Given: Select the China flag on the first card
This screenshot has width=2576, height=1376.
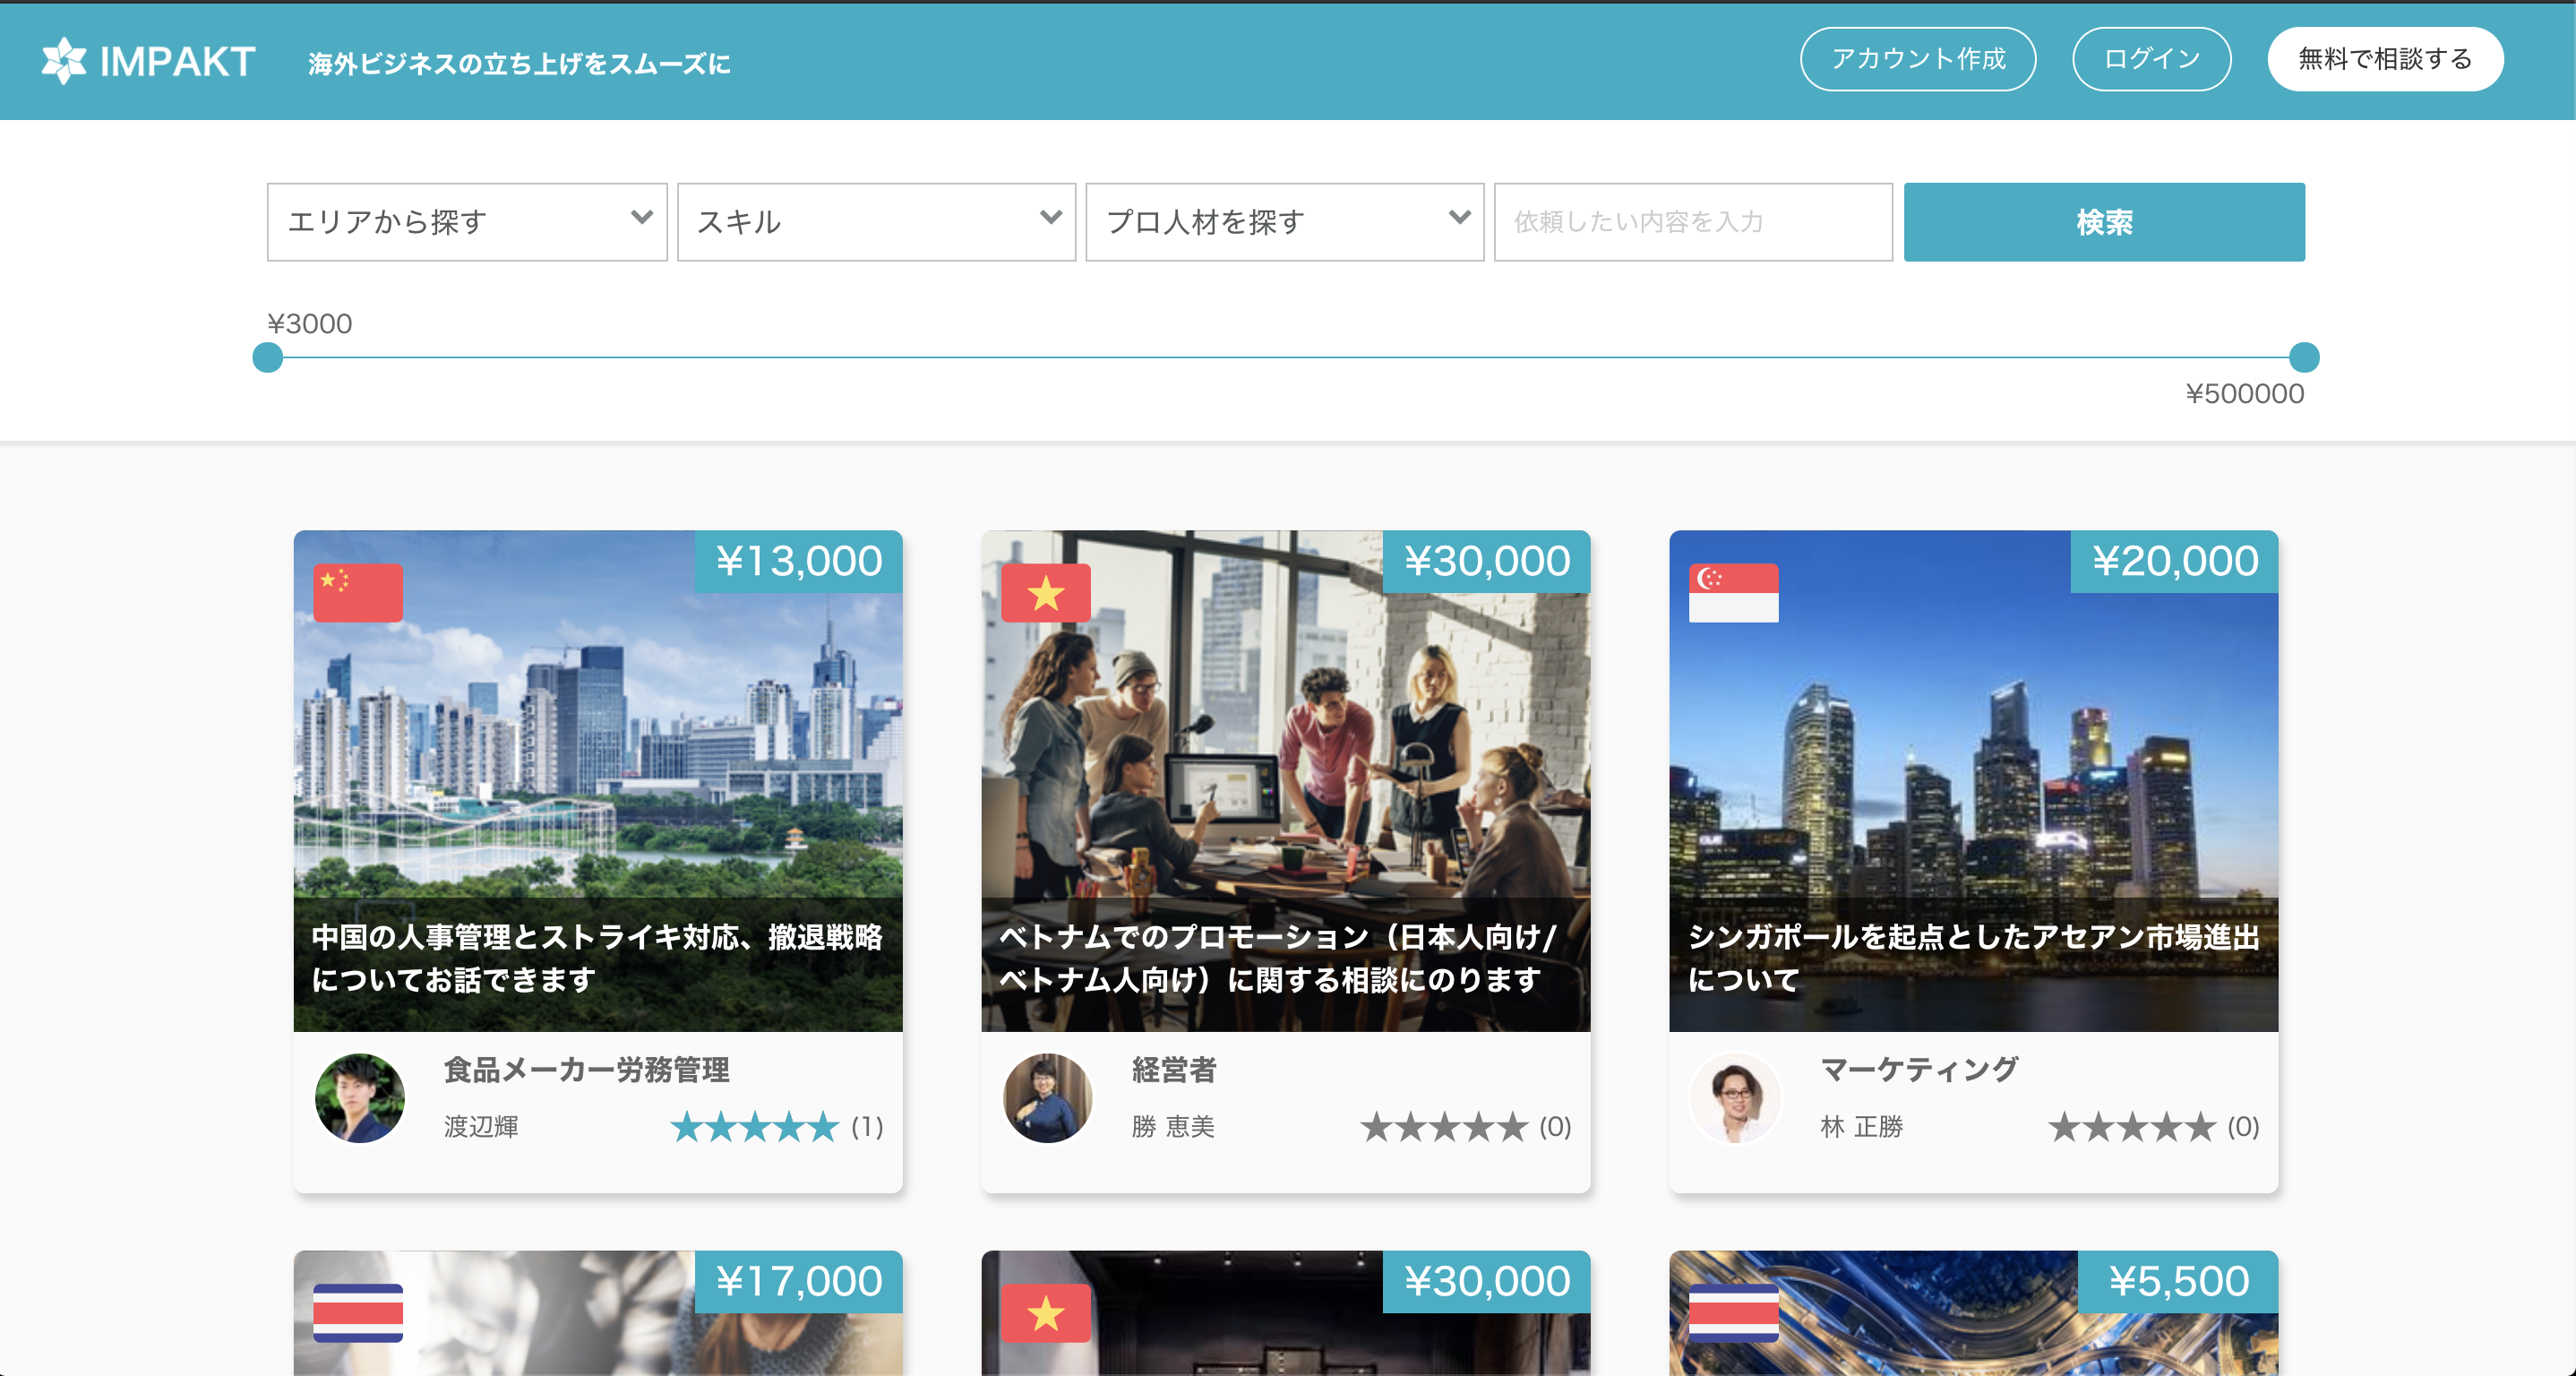Looking at the screenshot, I should coord(358,592).
